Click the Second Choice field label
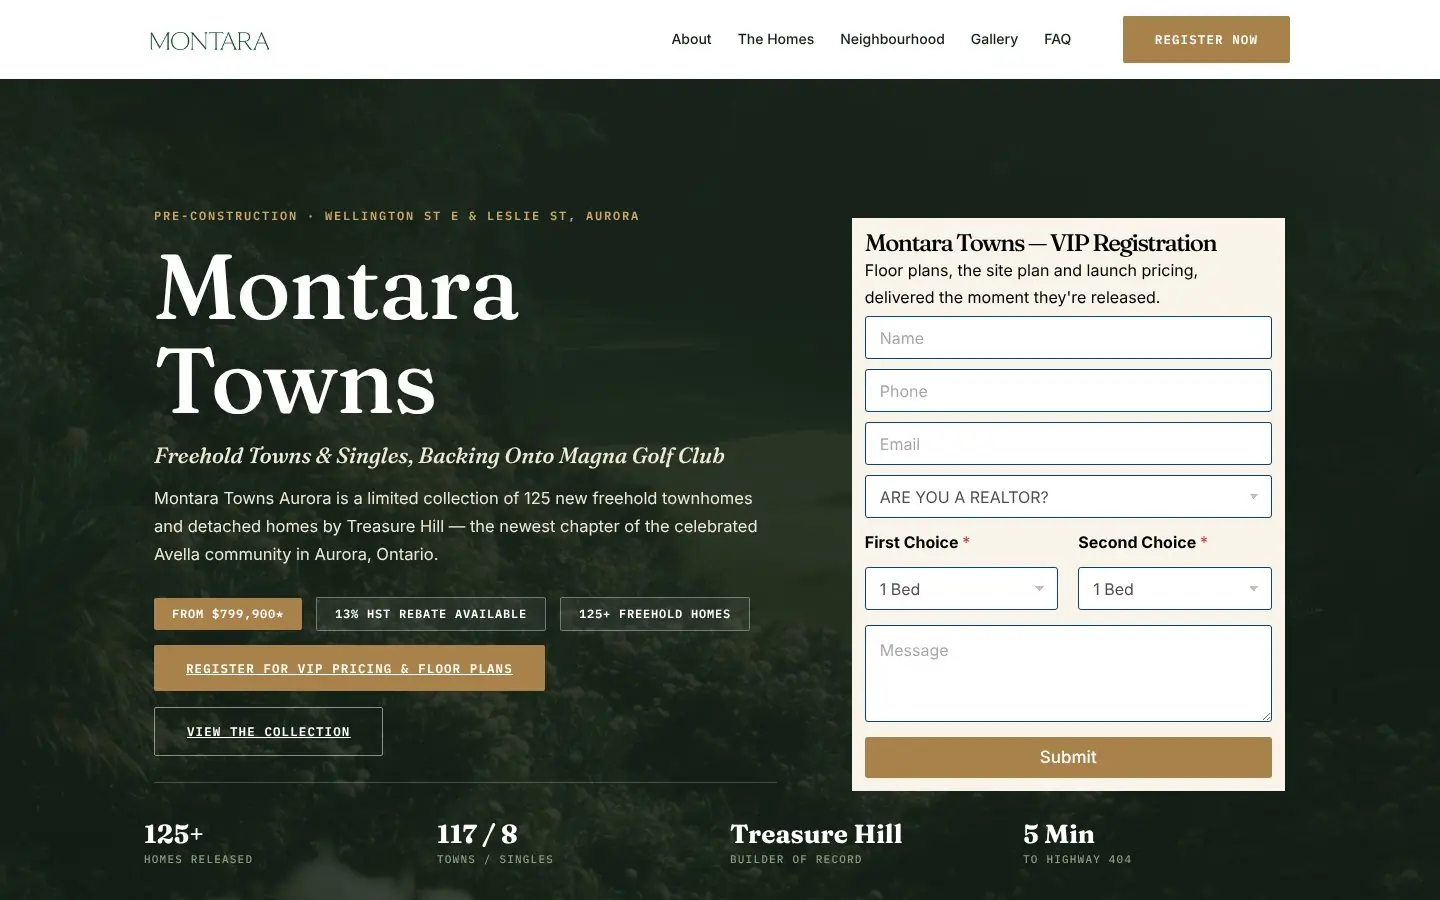Image resolution: width=1440 pixels, height=900 pixels. click(1143, 542)
